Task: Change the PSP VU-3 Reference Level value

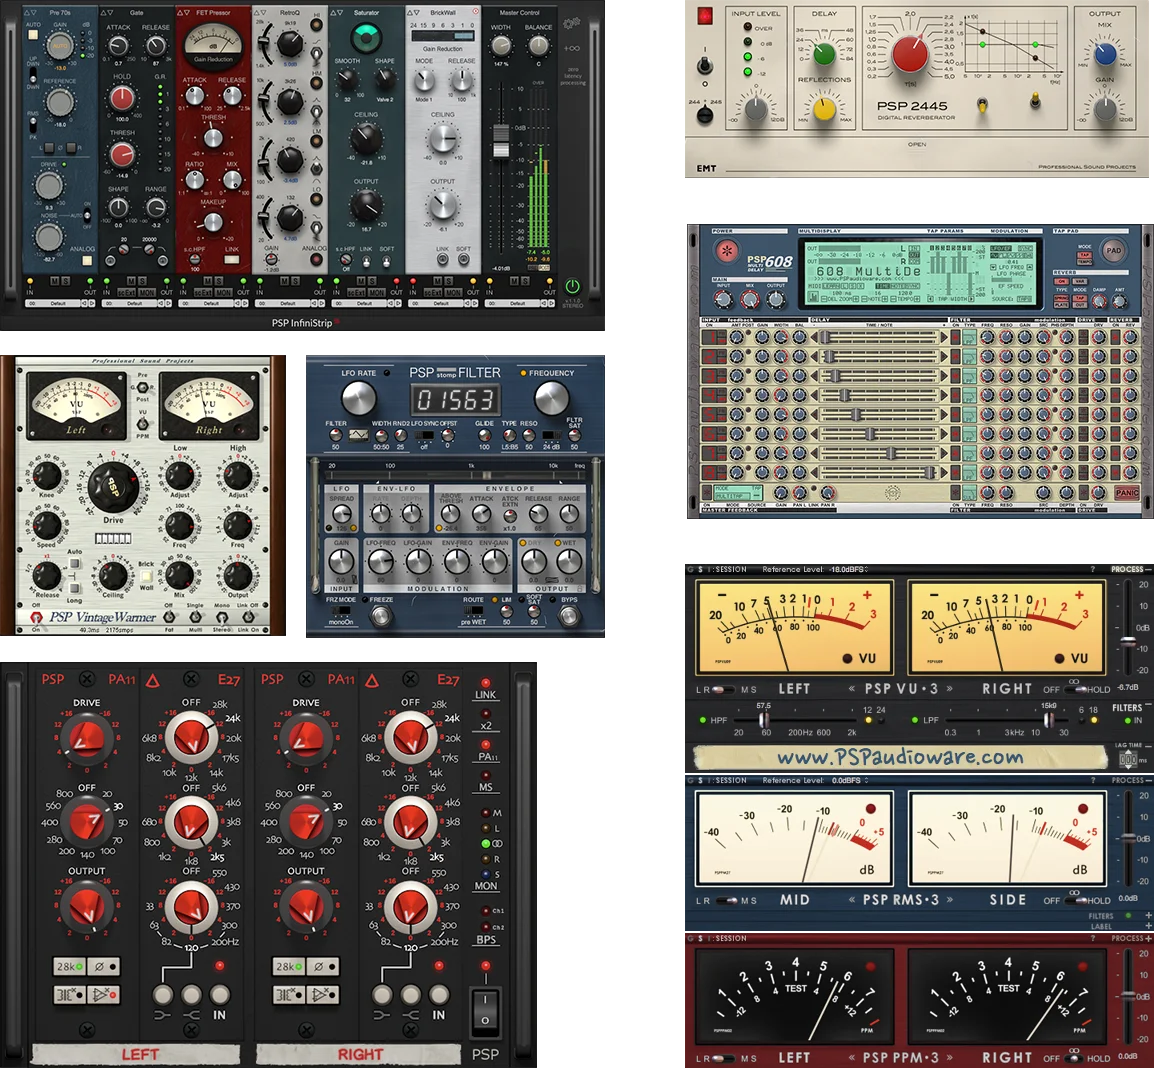Action: coord(849,570)
